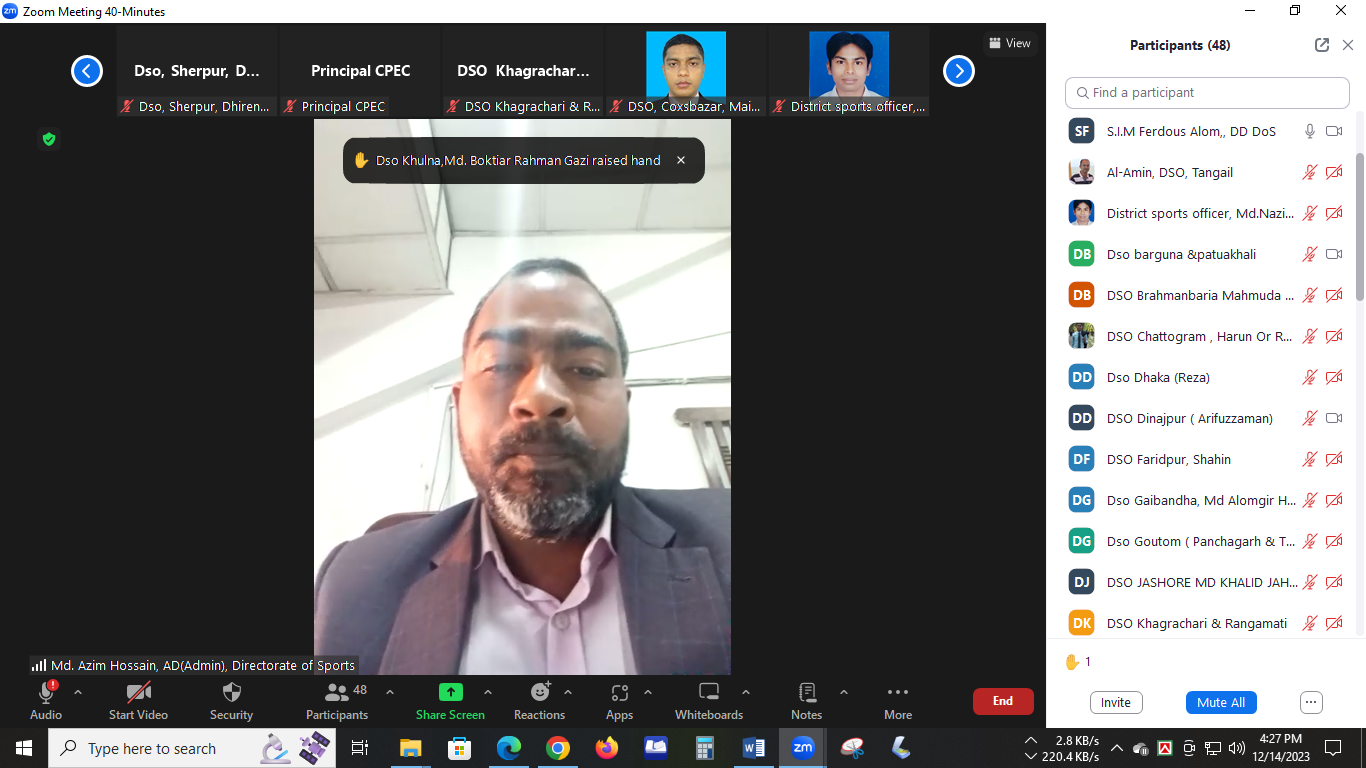This screenshot has width=1366, height=768.
Task: Dismiss the raised hand notification
Action: coord(681,160)
